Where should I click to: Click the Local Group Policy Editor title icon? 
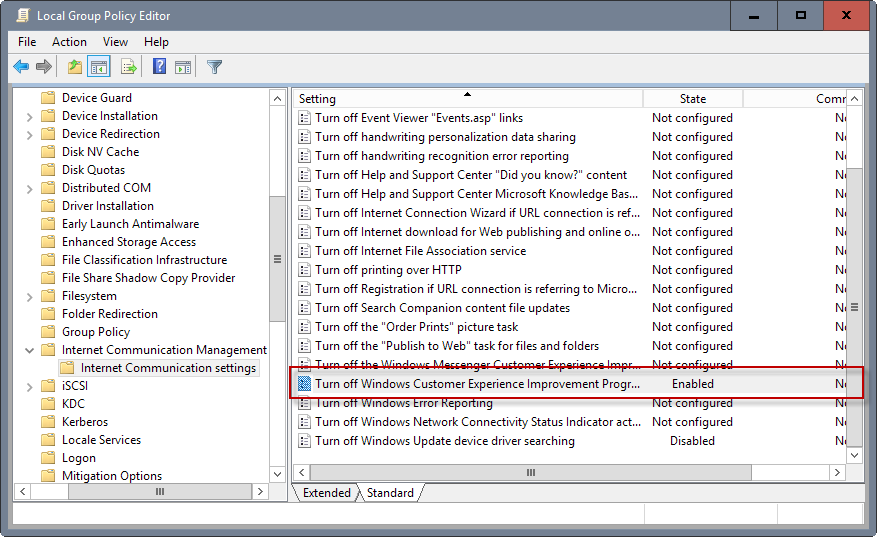[x=23, y=15]
